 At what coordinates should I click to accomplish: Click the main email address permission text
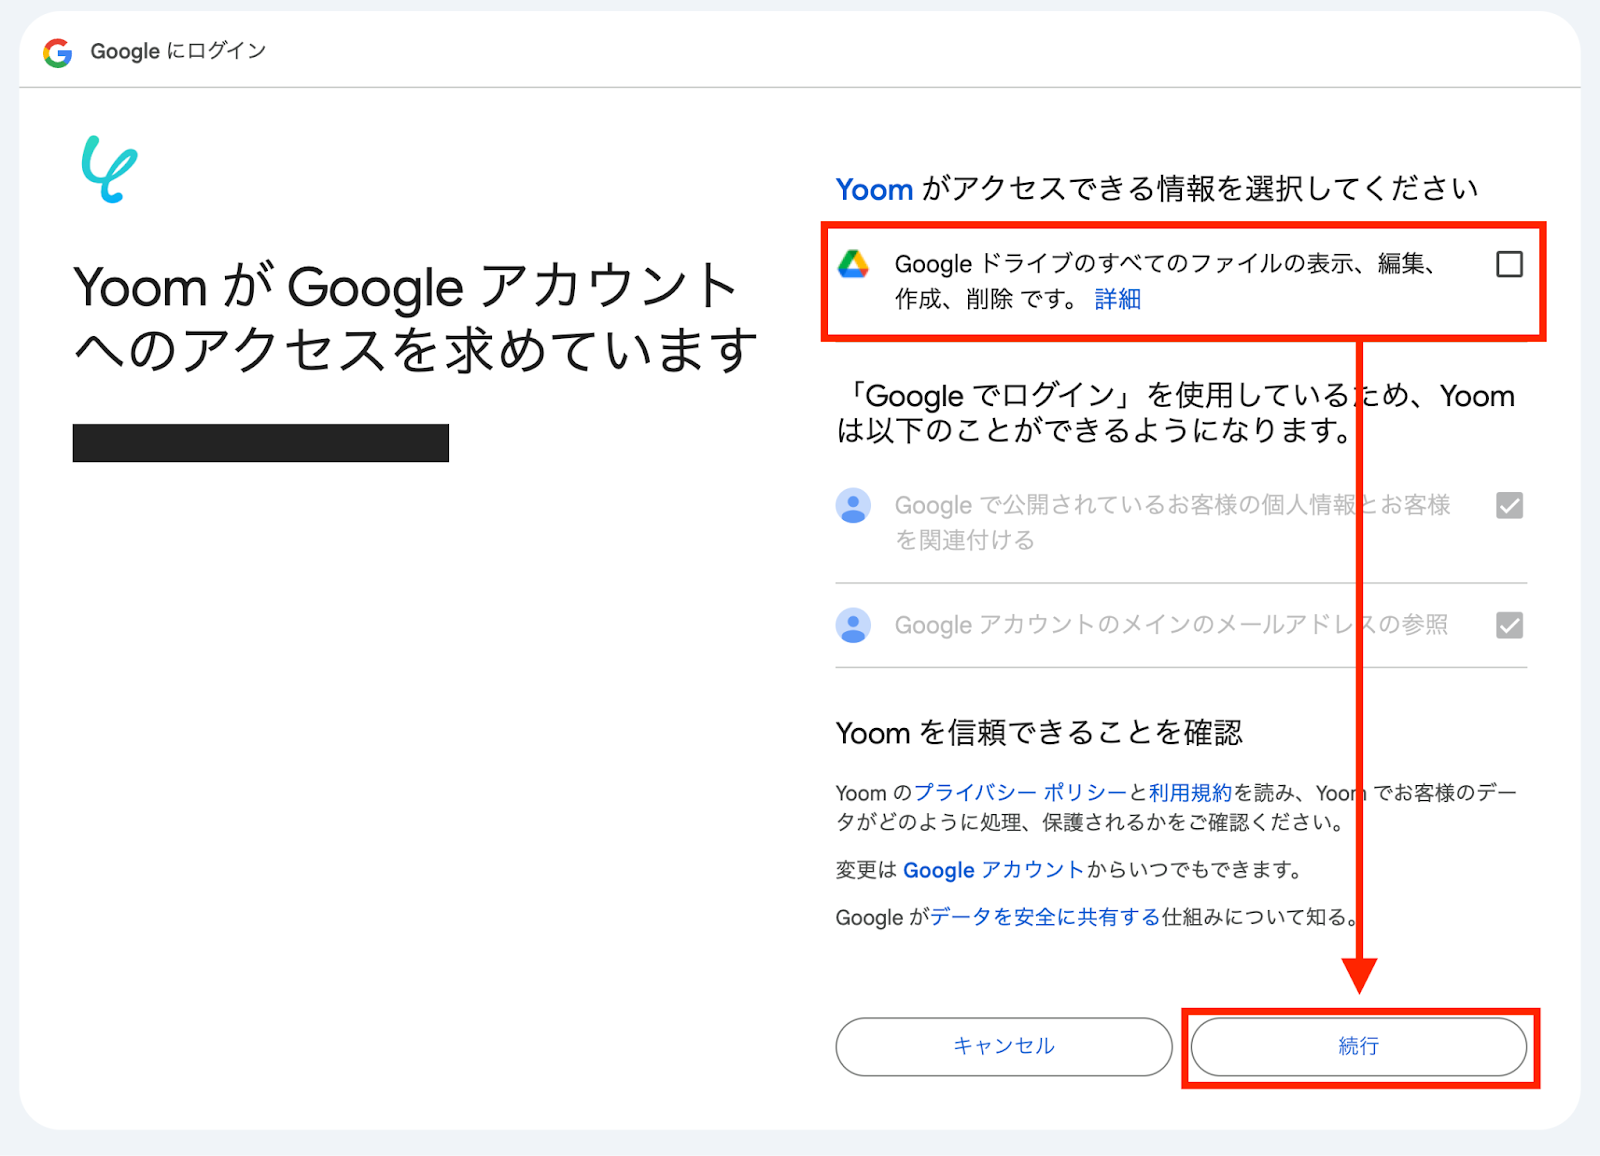(1171, 625)
